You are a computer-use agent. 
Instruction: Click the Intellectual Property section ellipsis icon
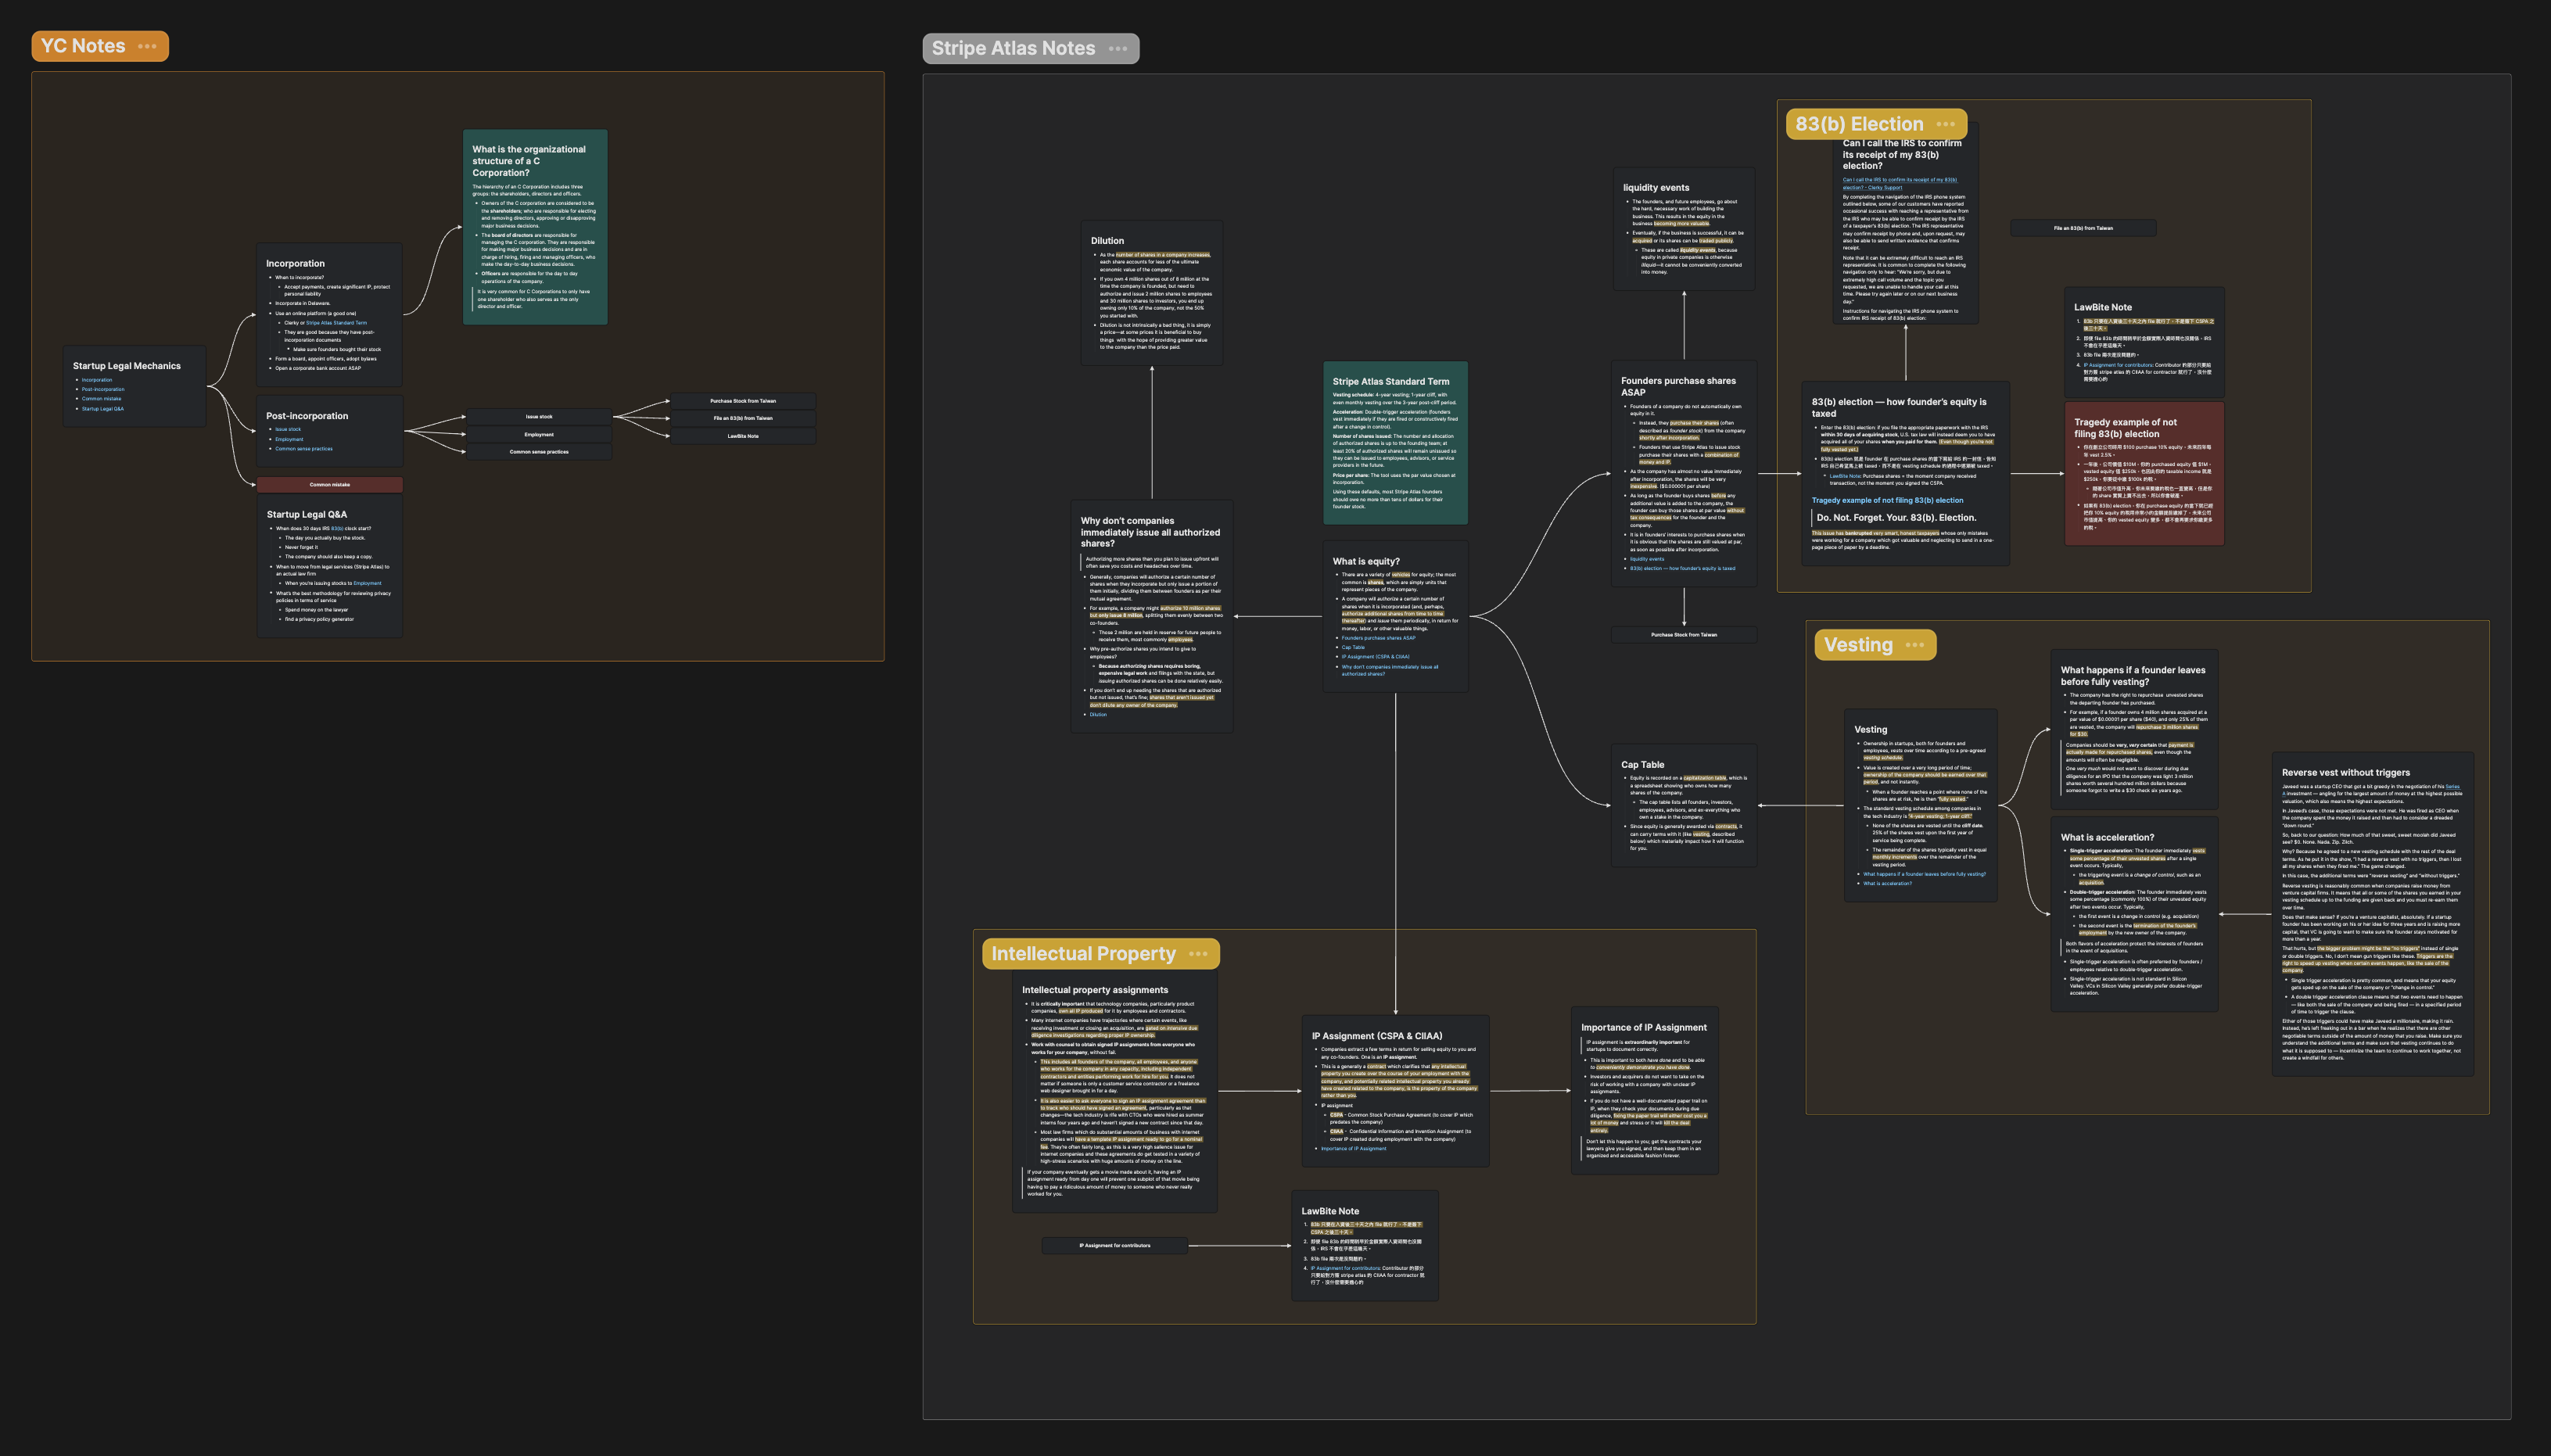coord(1198,954)
